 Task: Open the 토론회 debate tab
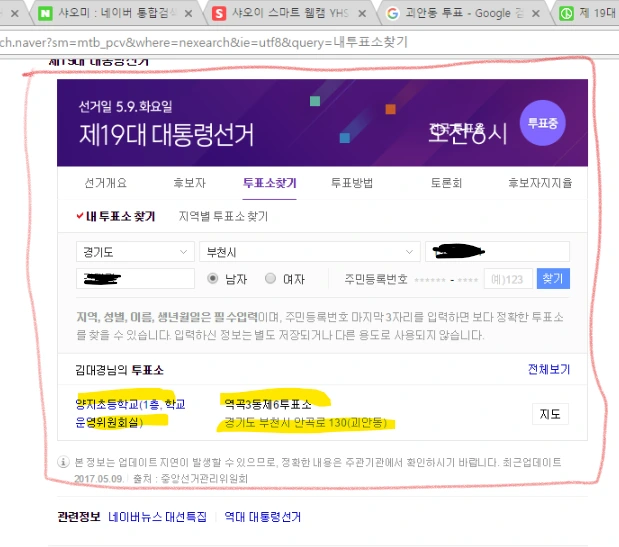[x=446, y=183]
